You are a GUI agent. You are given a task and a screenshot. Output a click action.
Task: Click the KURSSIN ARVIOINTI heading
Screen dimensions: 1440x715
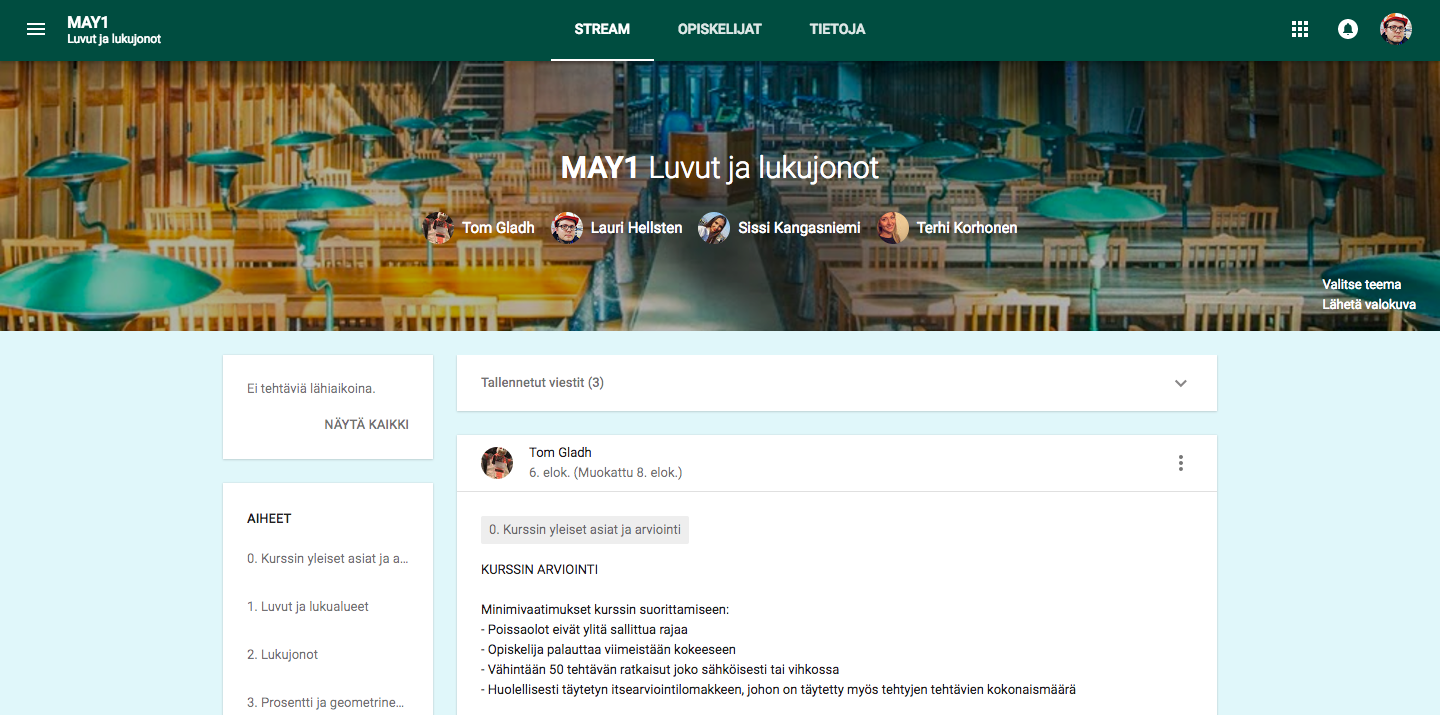540,570
